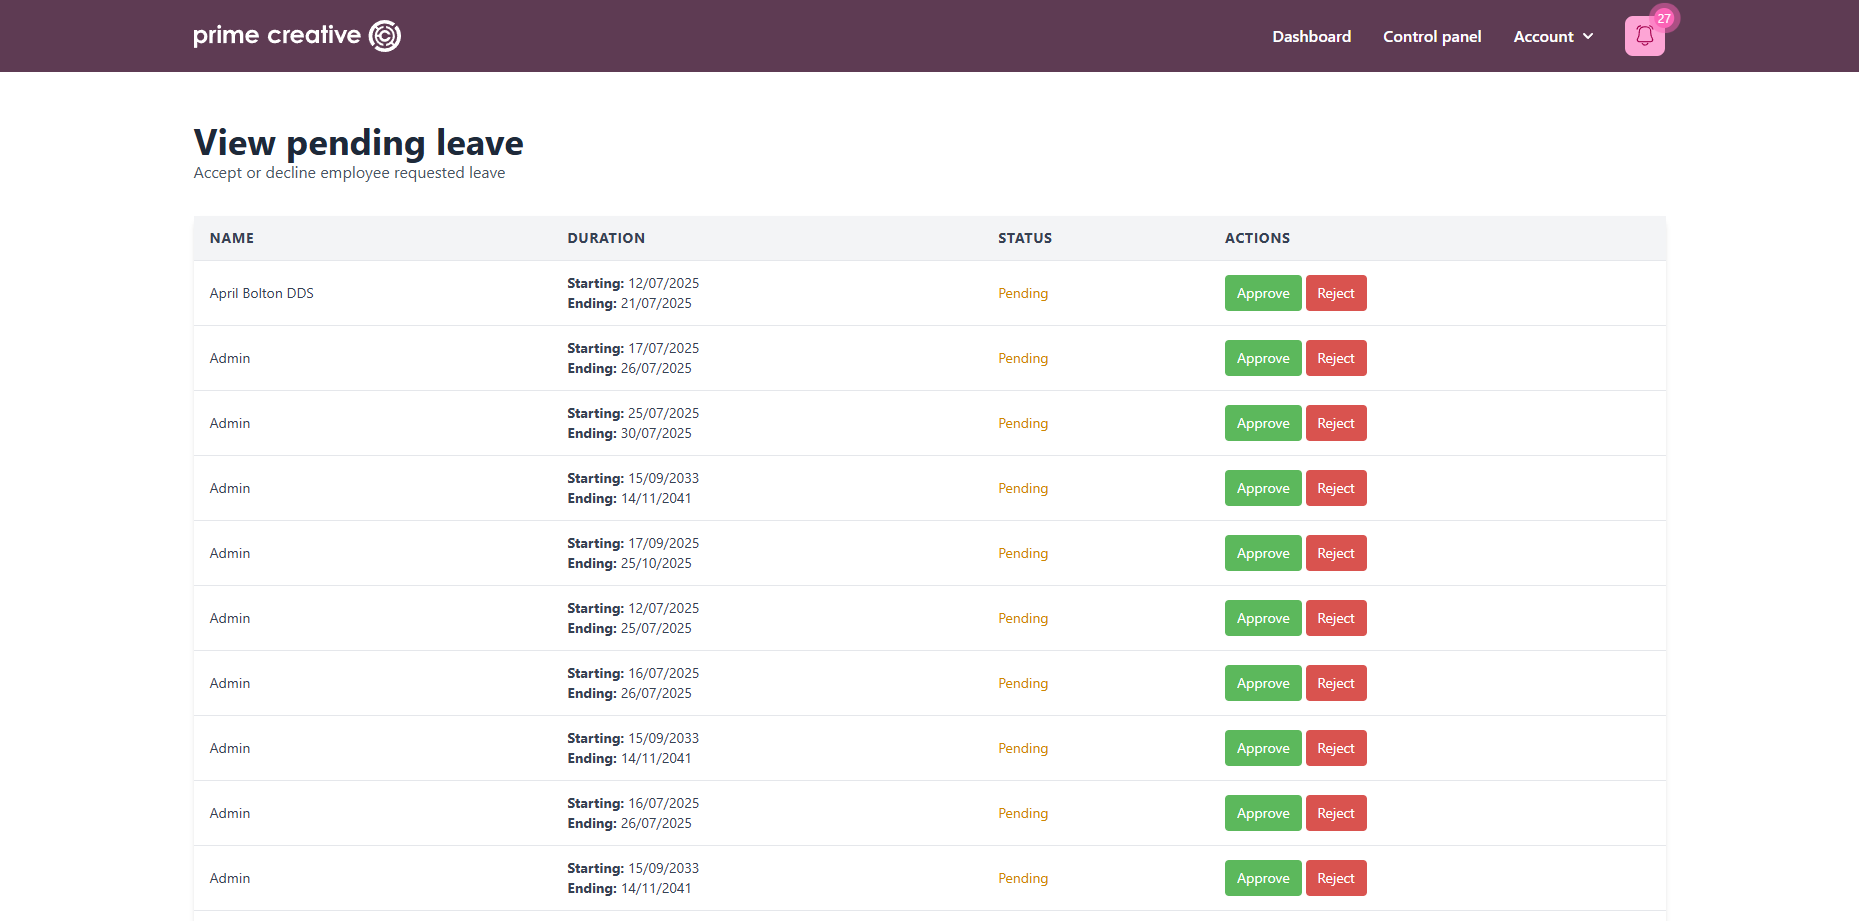Reject leave ending 25/10/2025
The width and height of the screenshot is (1859, 921).
1335,553
